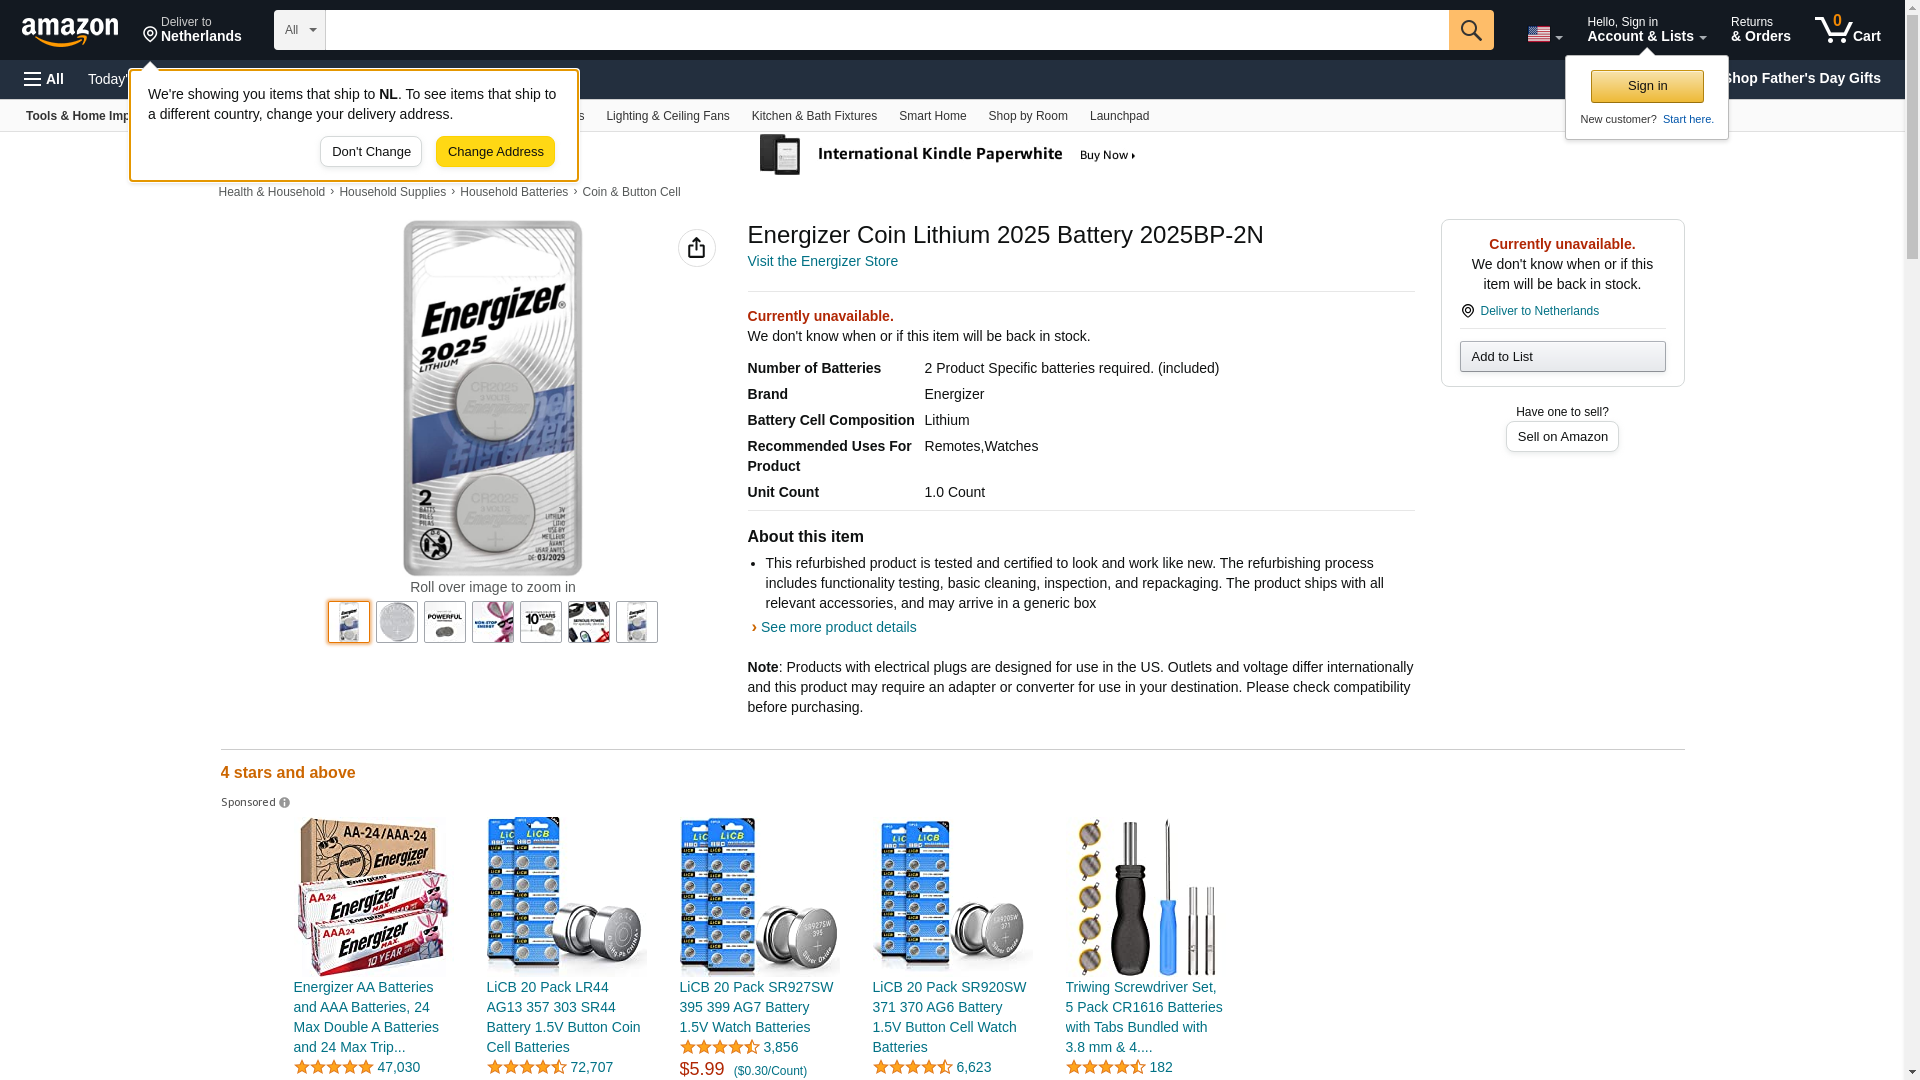This screenshot has width=1920, height=1080.
Task: Expand the Account & Lists menu
Action: point(1646,30)
